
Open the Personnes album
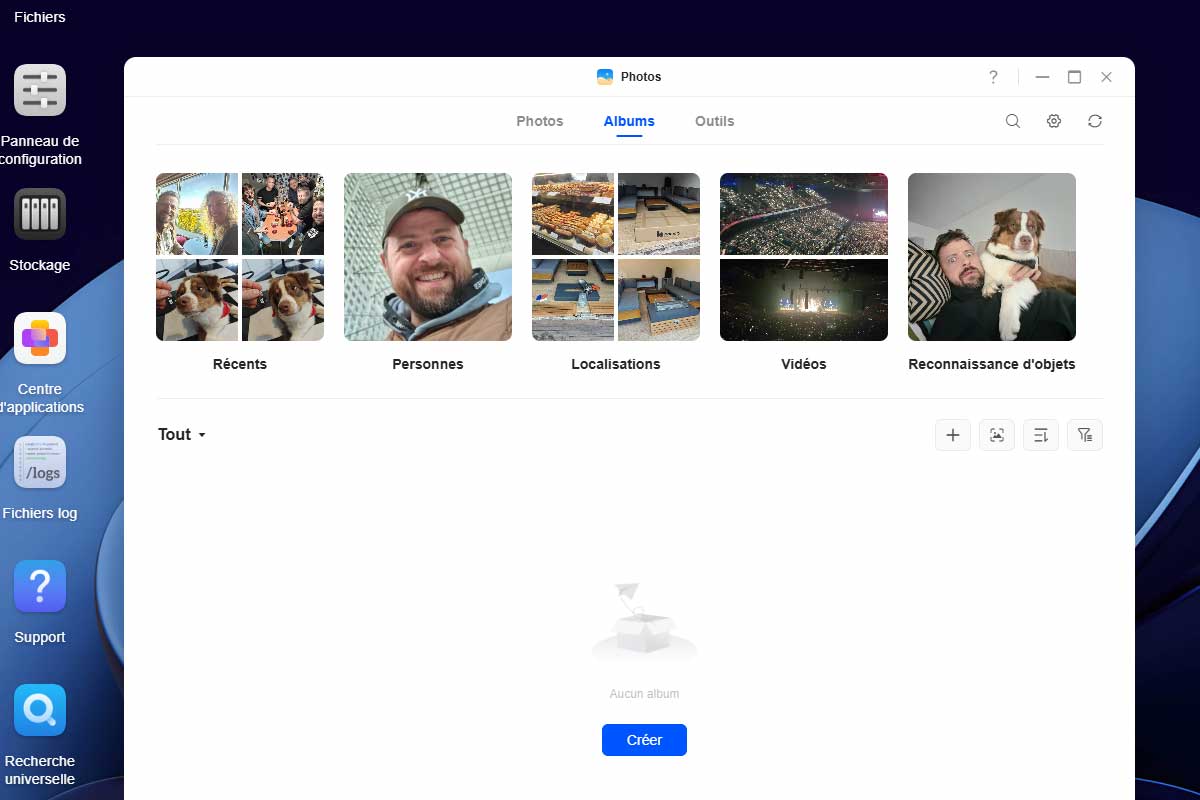coord(428,257)
